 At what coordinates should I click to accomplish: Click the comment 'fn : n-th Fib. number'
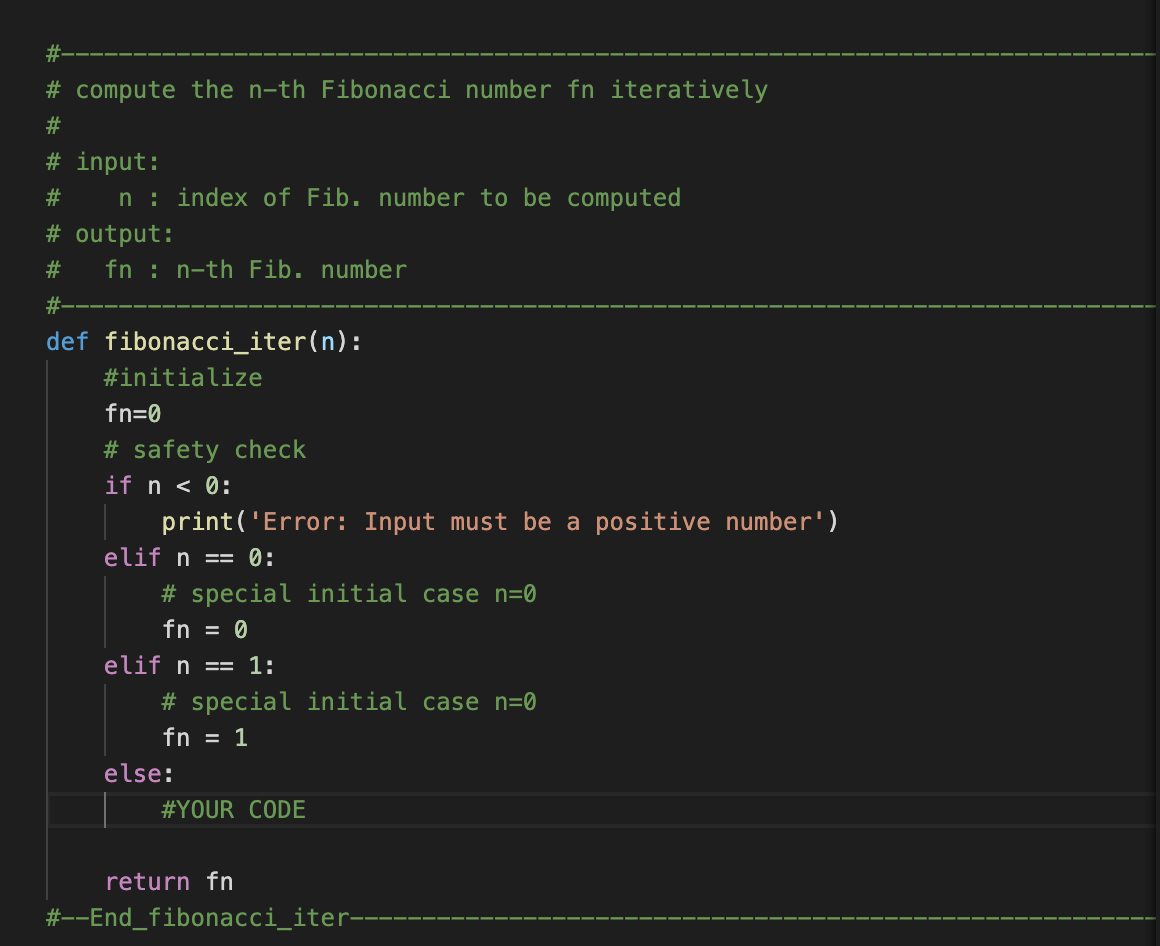(256, 270)
